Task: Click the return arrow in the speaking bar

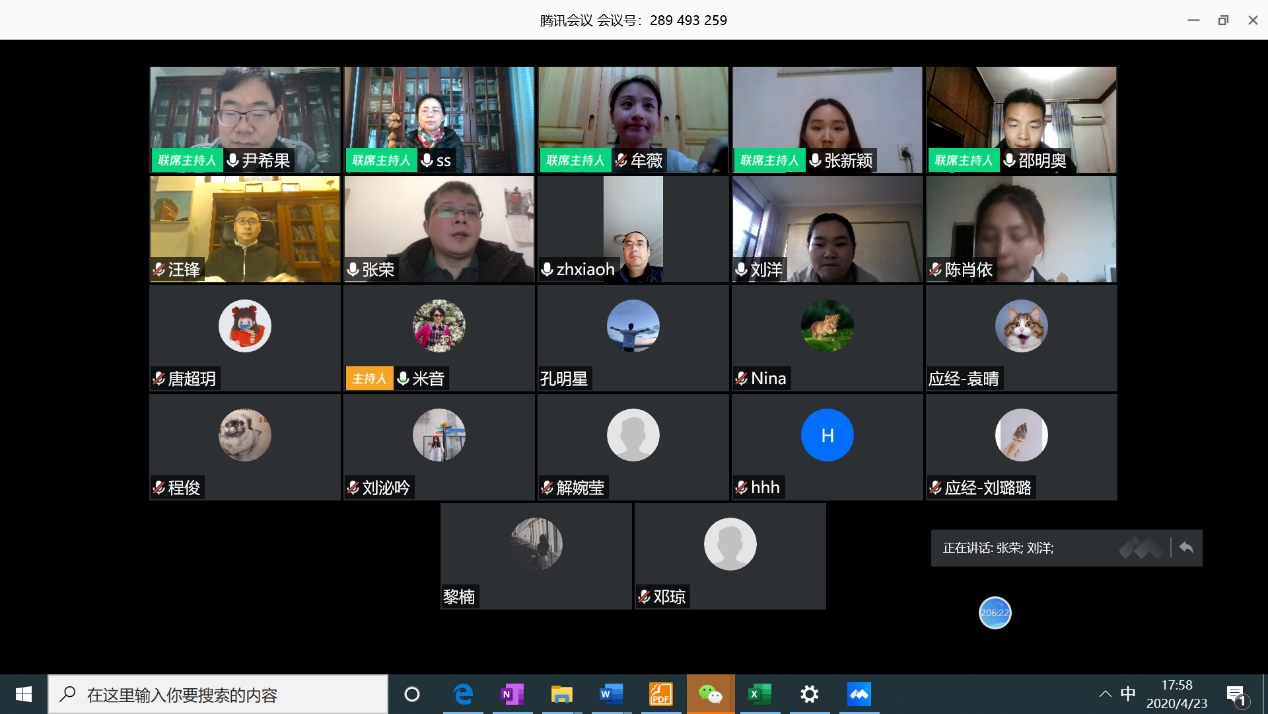Action: [x=1186, y=548]
